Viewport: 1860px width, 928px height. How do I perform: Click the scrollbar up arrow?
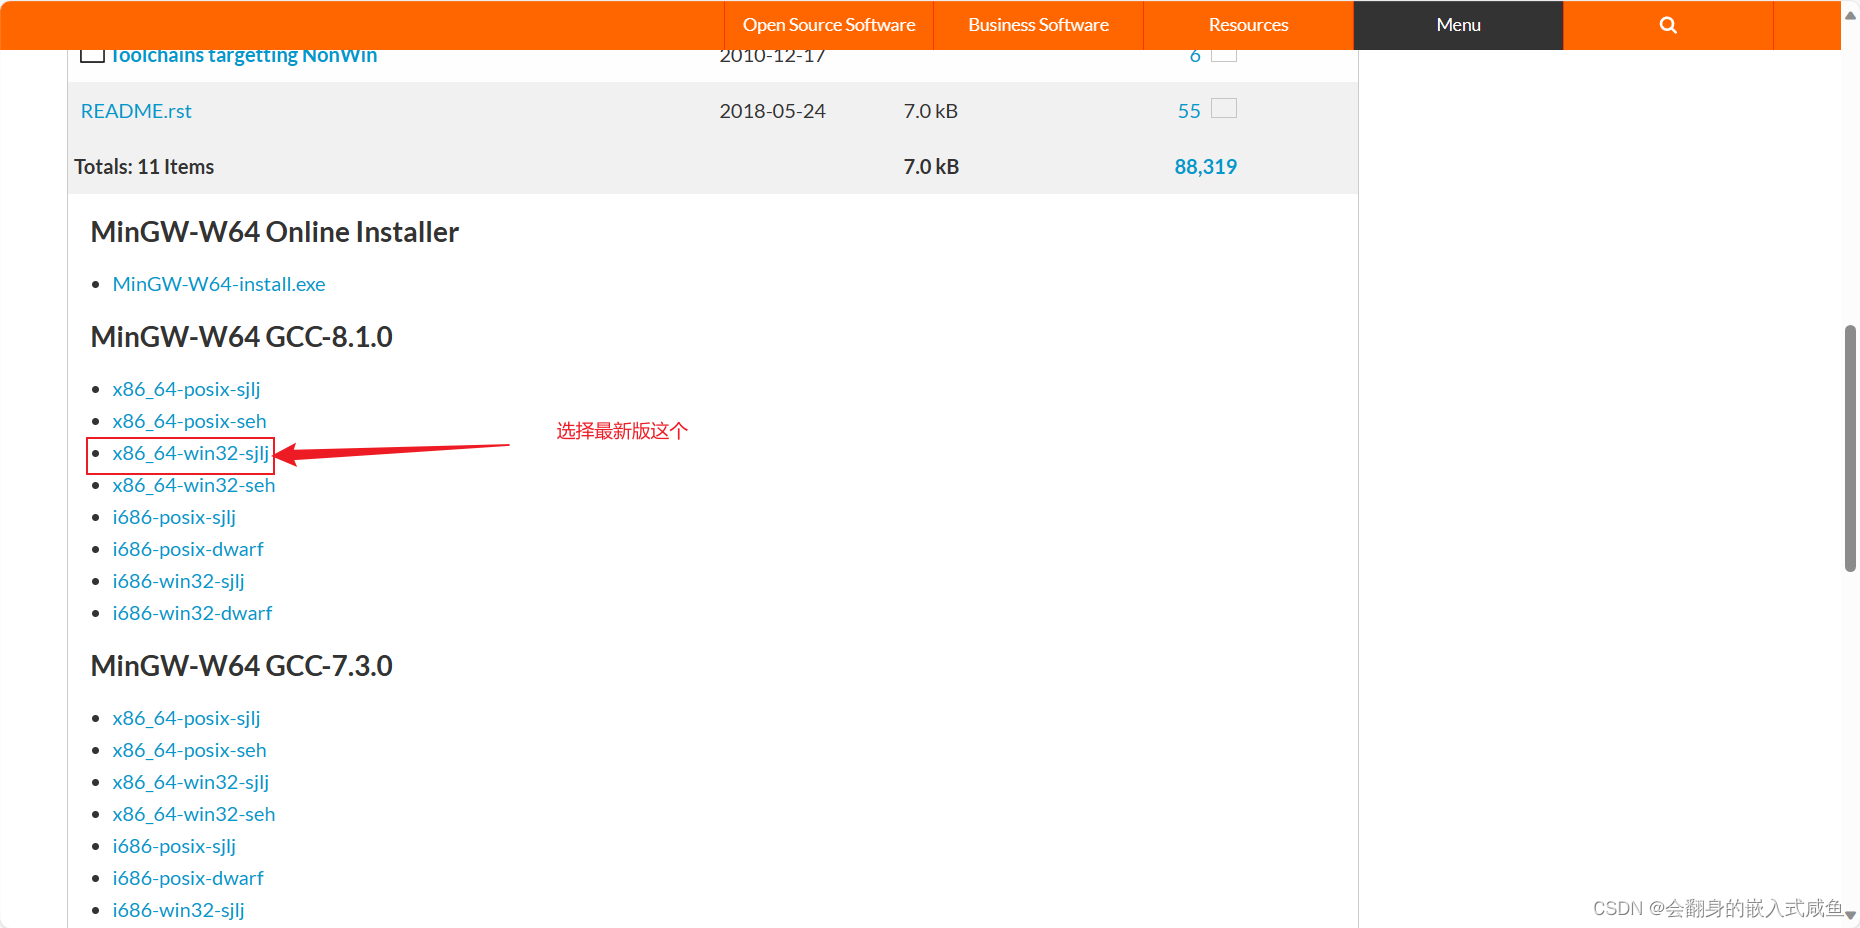pos(1850,15)
